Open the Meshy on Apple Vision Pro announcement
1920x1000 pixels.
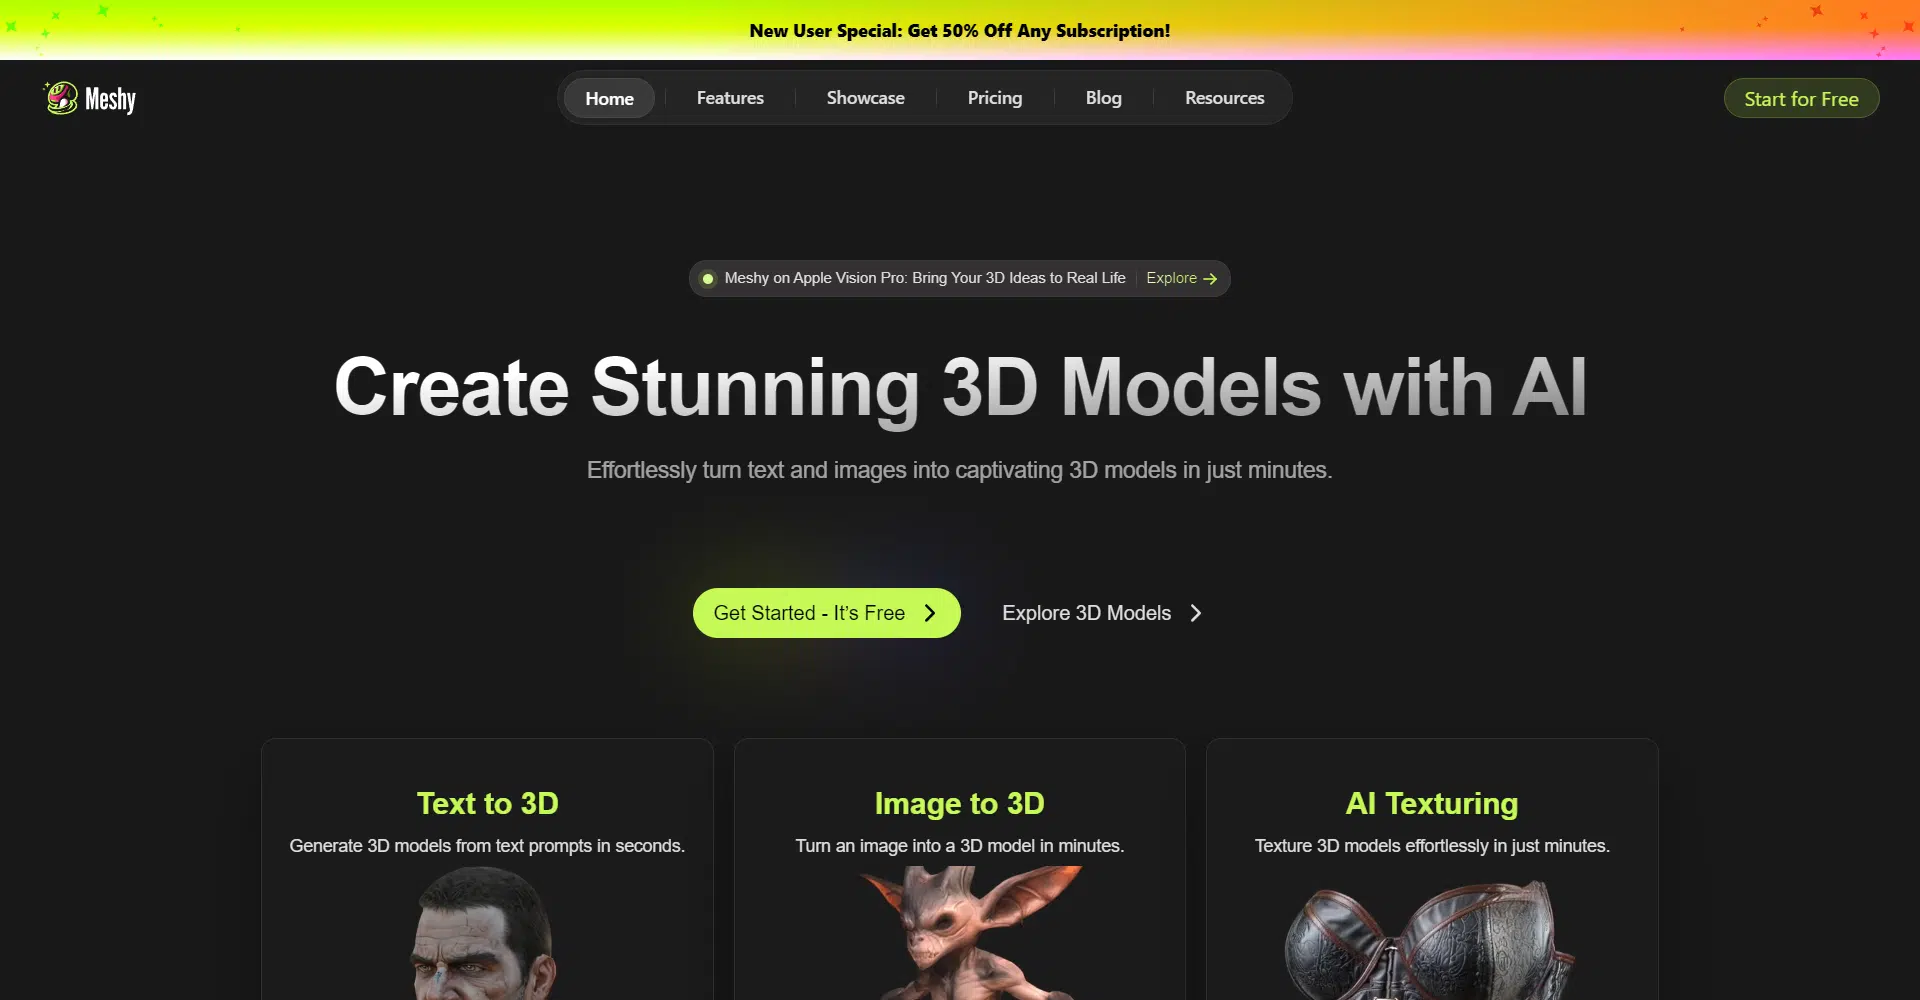(x=924, y=278)
